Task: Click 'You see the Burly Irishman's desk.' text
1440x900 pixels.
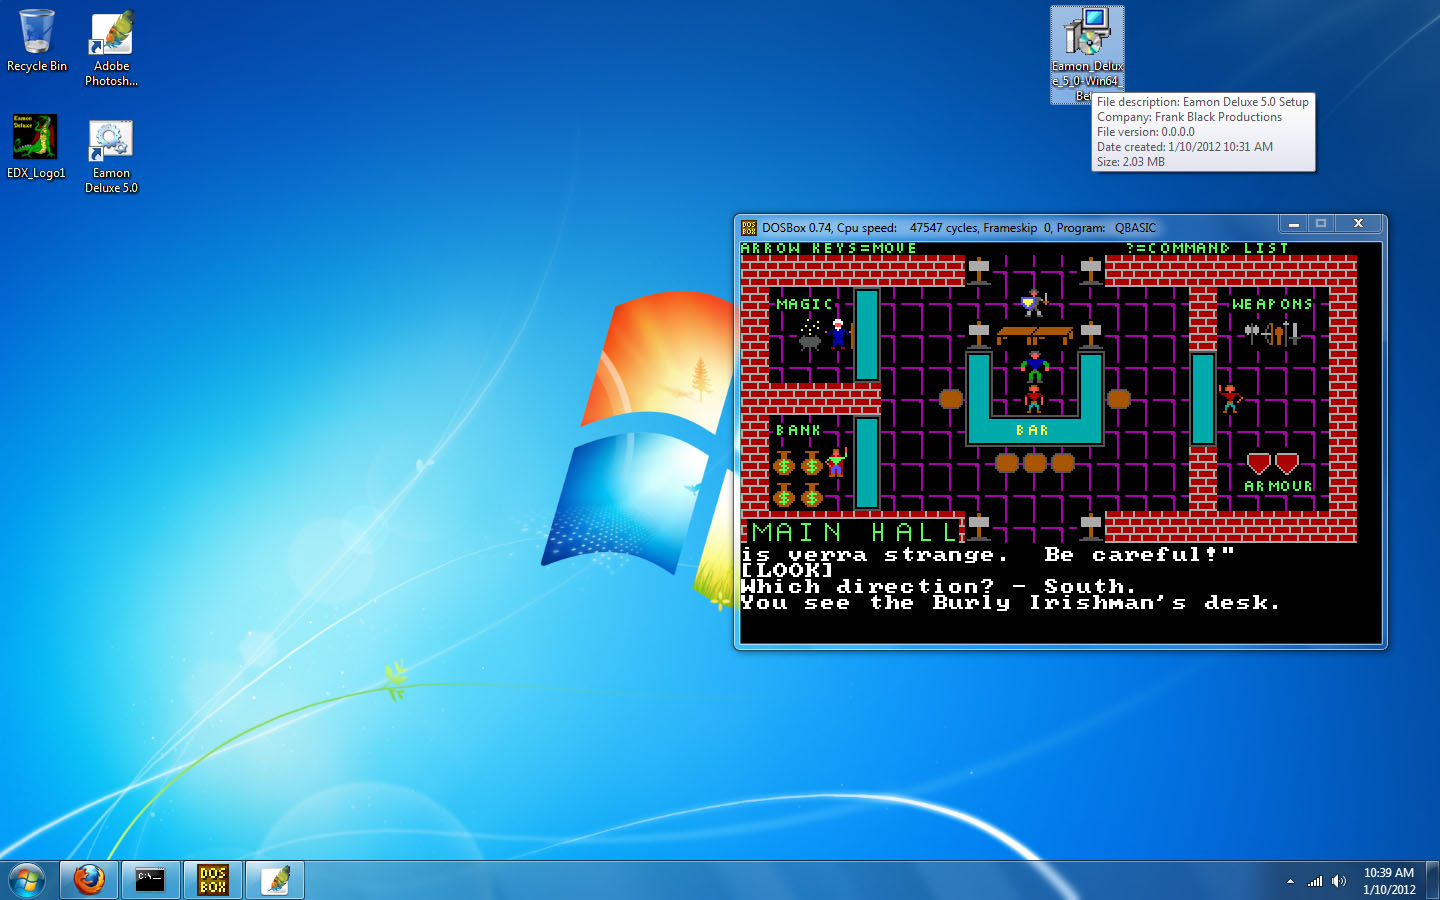Action: click(x=1010, y=602)
